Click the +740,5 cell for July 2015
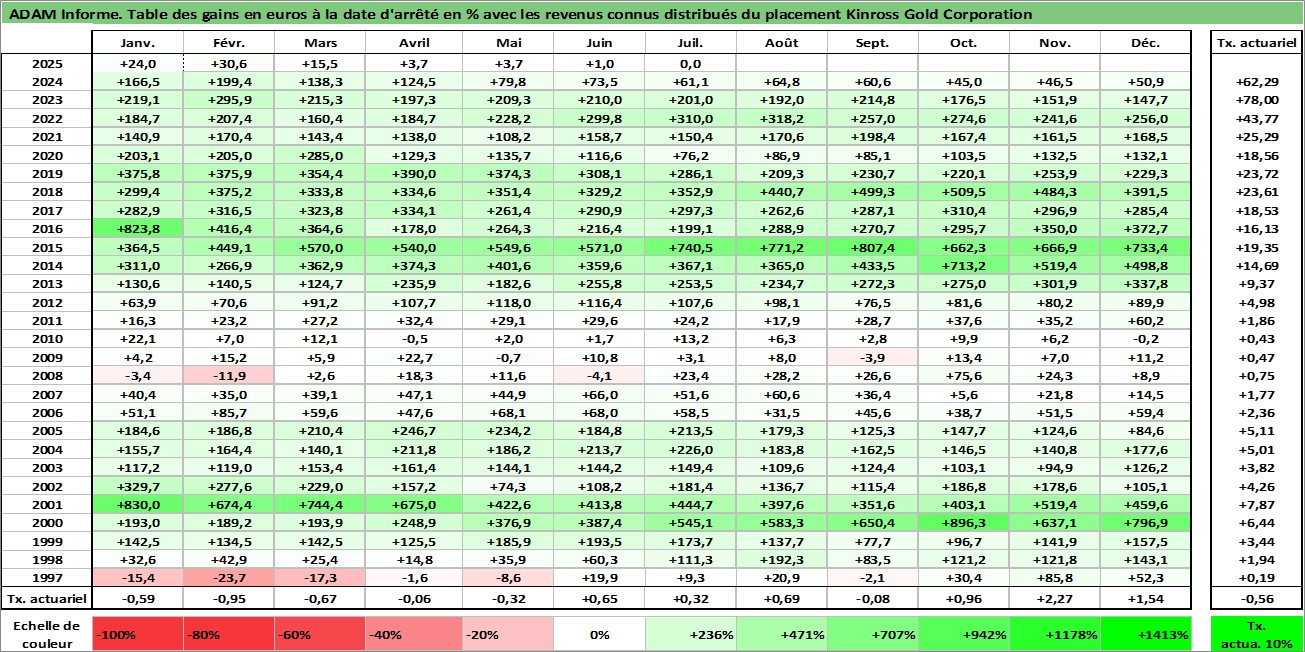Screen dimensions: 1305x652 689,247
